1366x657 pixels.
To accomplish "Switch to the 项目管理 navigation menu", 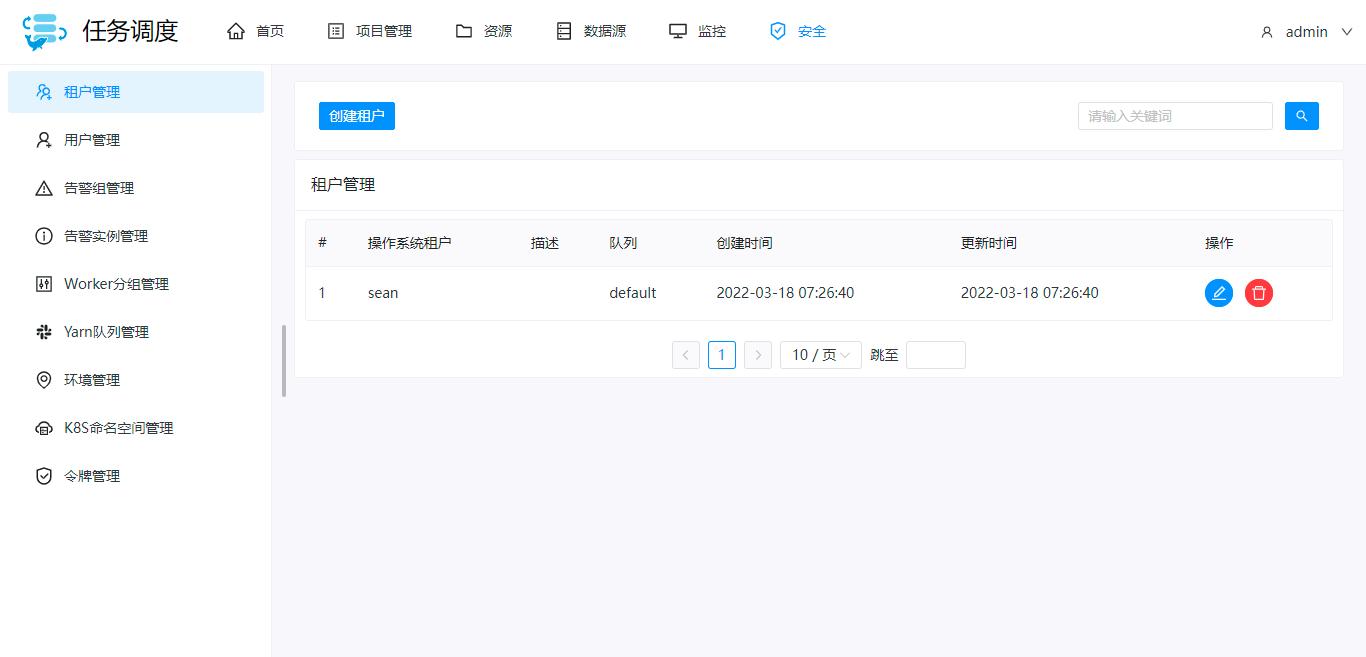I will tap(370, 30).
